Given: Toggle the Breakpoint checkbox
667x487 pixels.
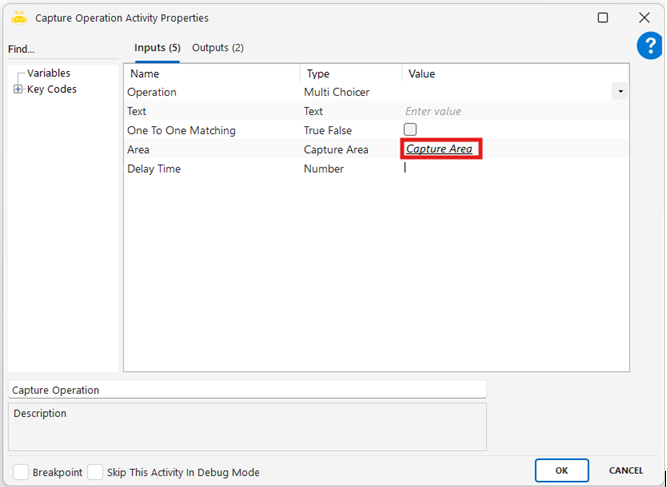Looking at the screenshot, I should pos(21,472).
